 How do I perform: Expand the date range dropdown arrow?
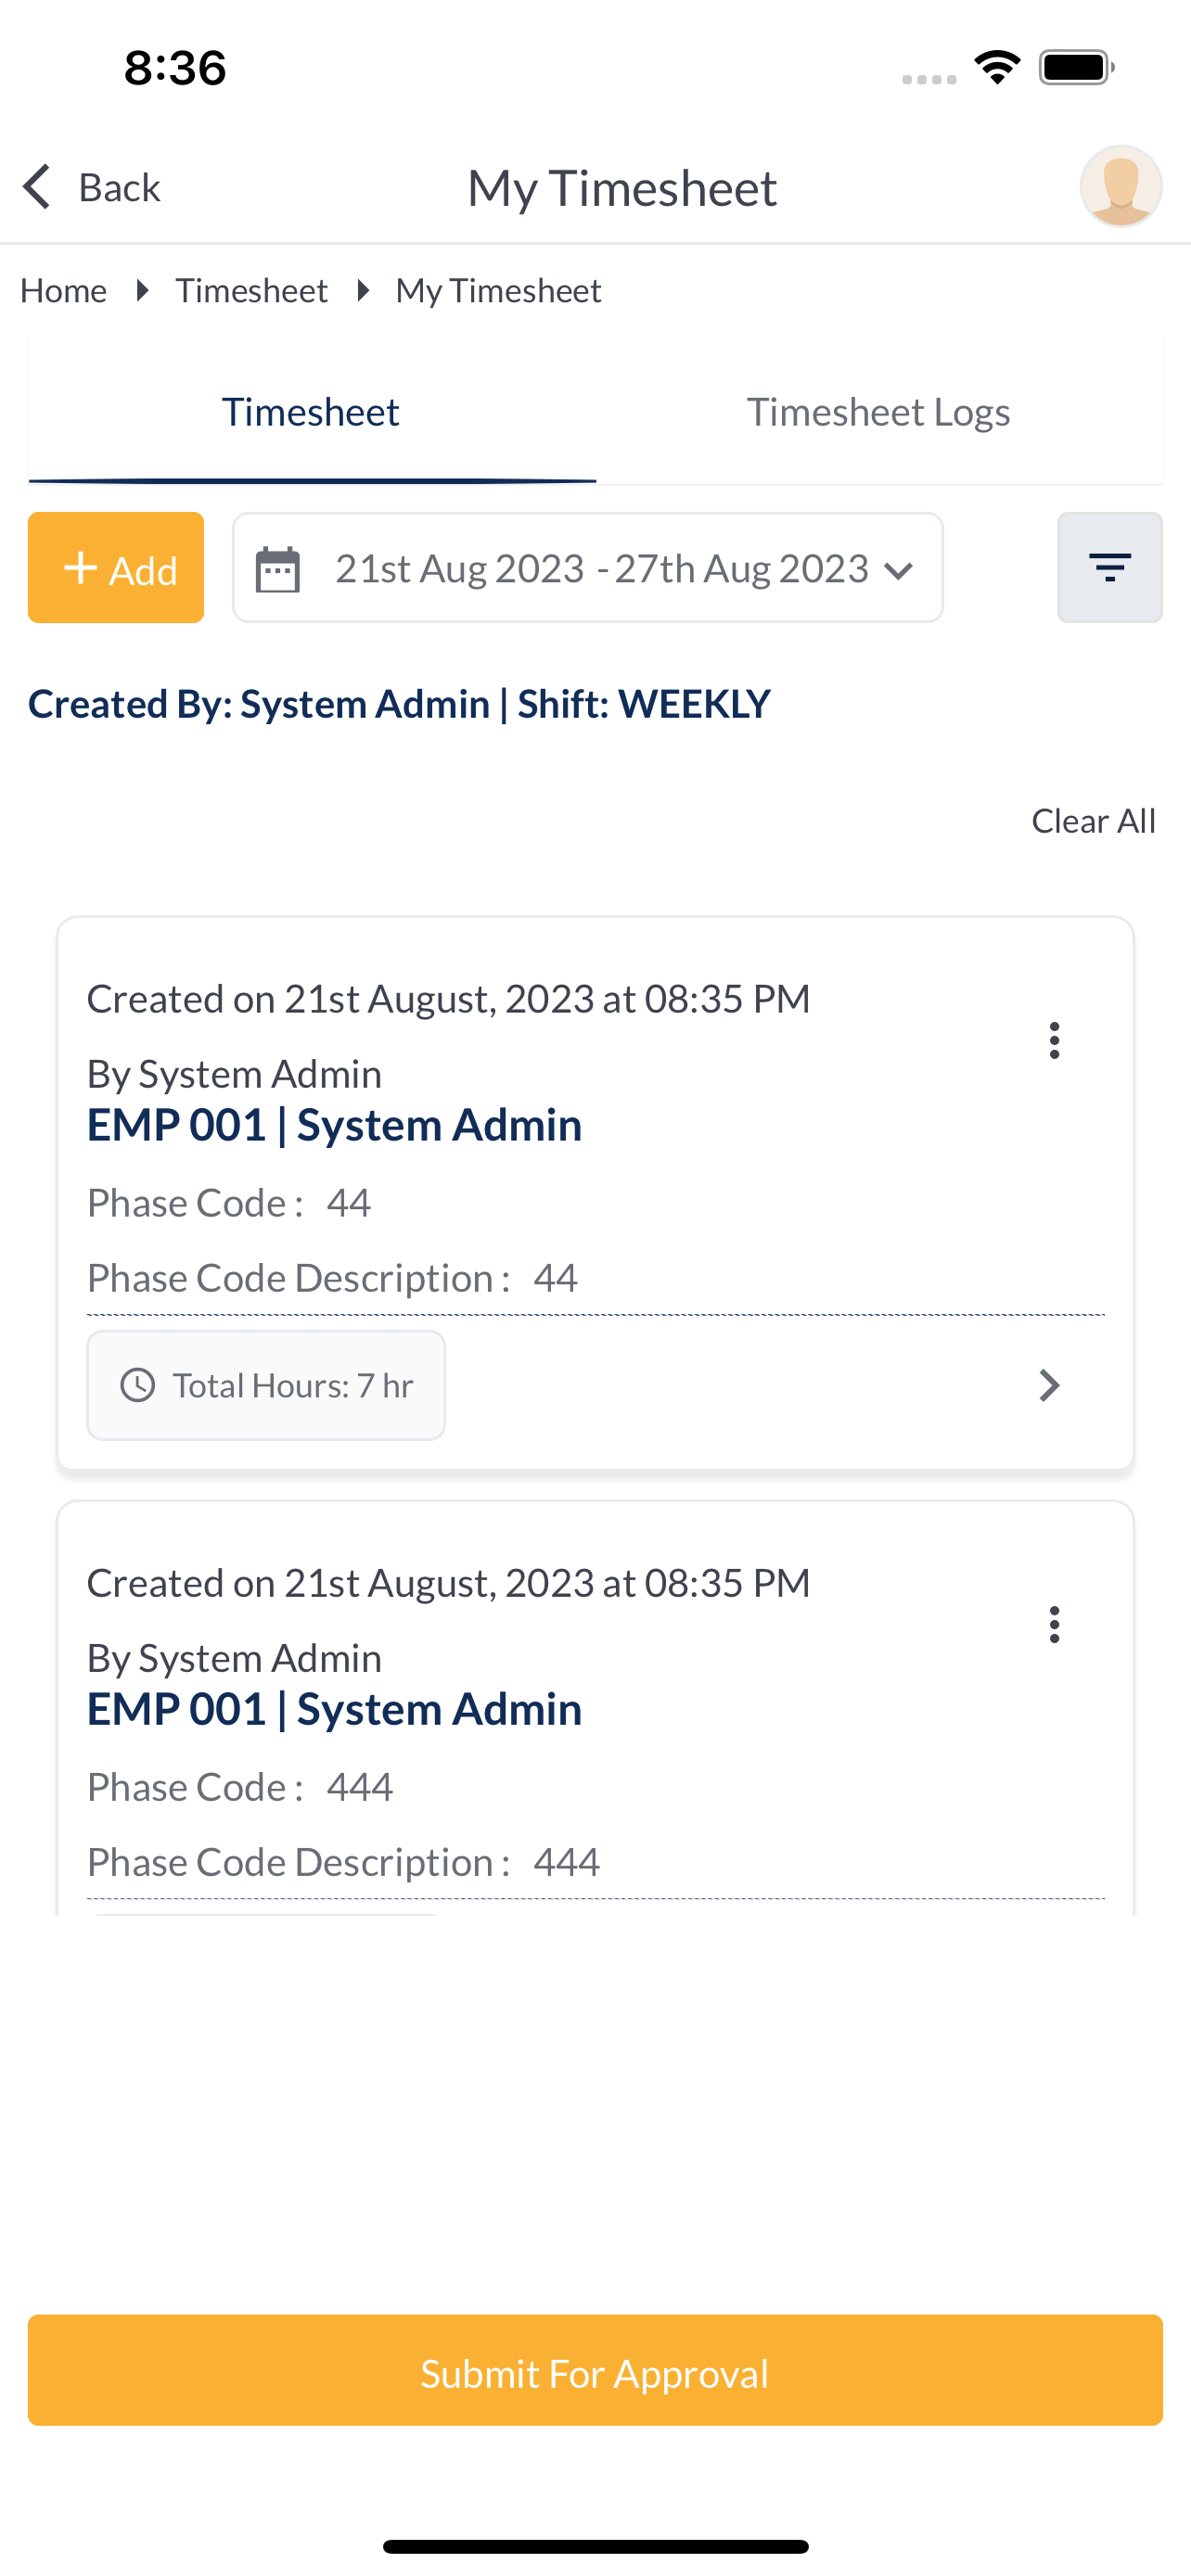(x=899, y=570)
